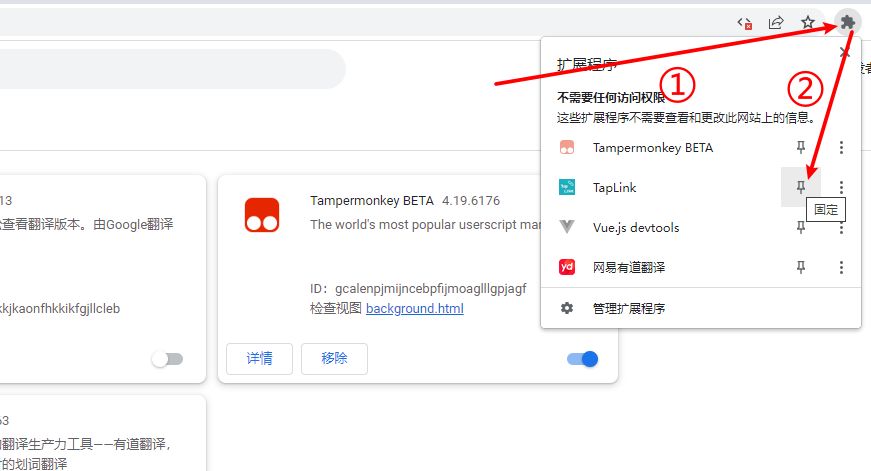
Task: Disable the Tampermonkey BETA enable switch
Action: [x=582, y=359]
